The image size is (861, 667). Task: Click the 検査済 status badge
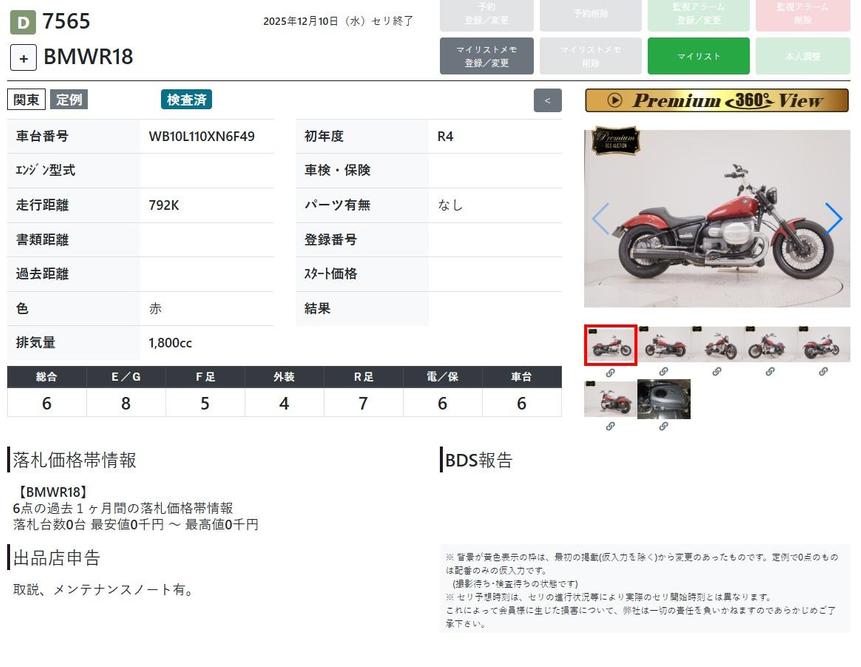pos(186,100)
